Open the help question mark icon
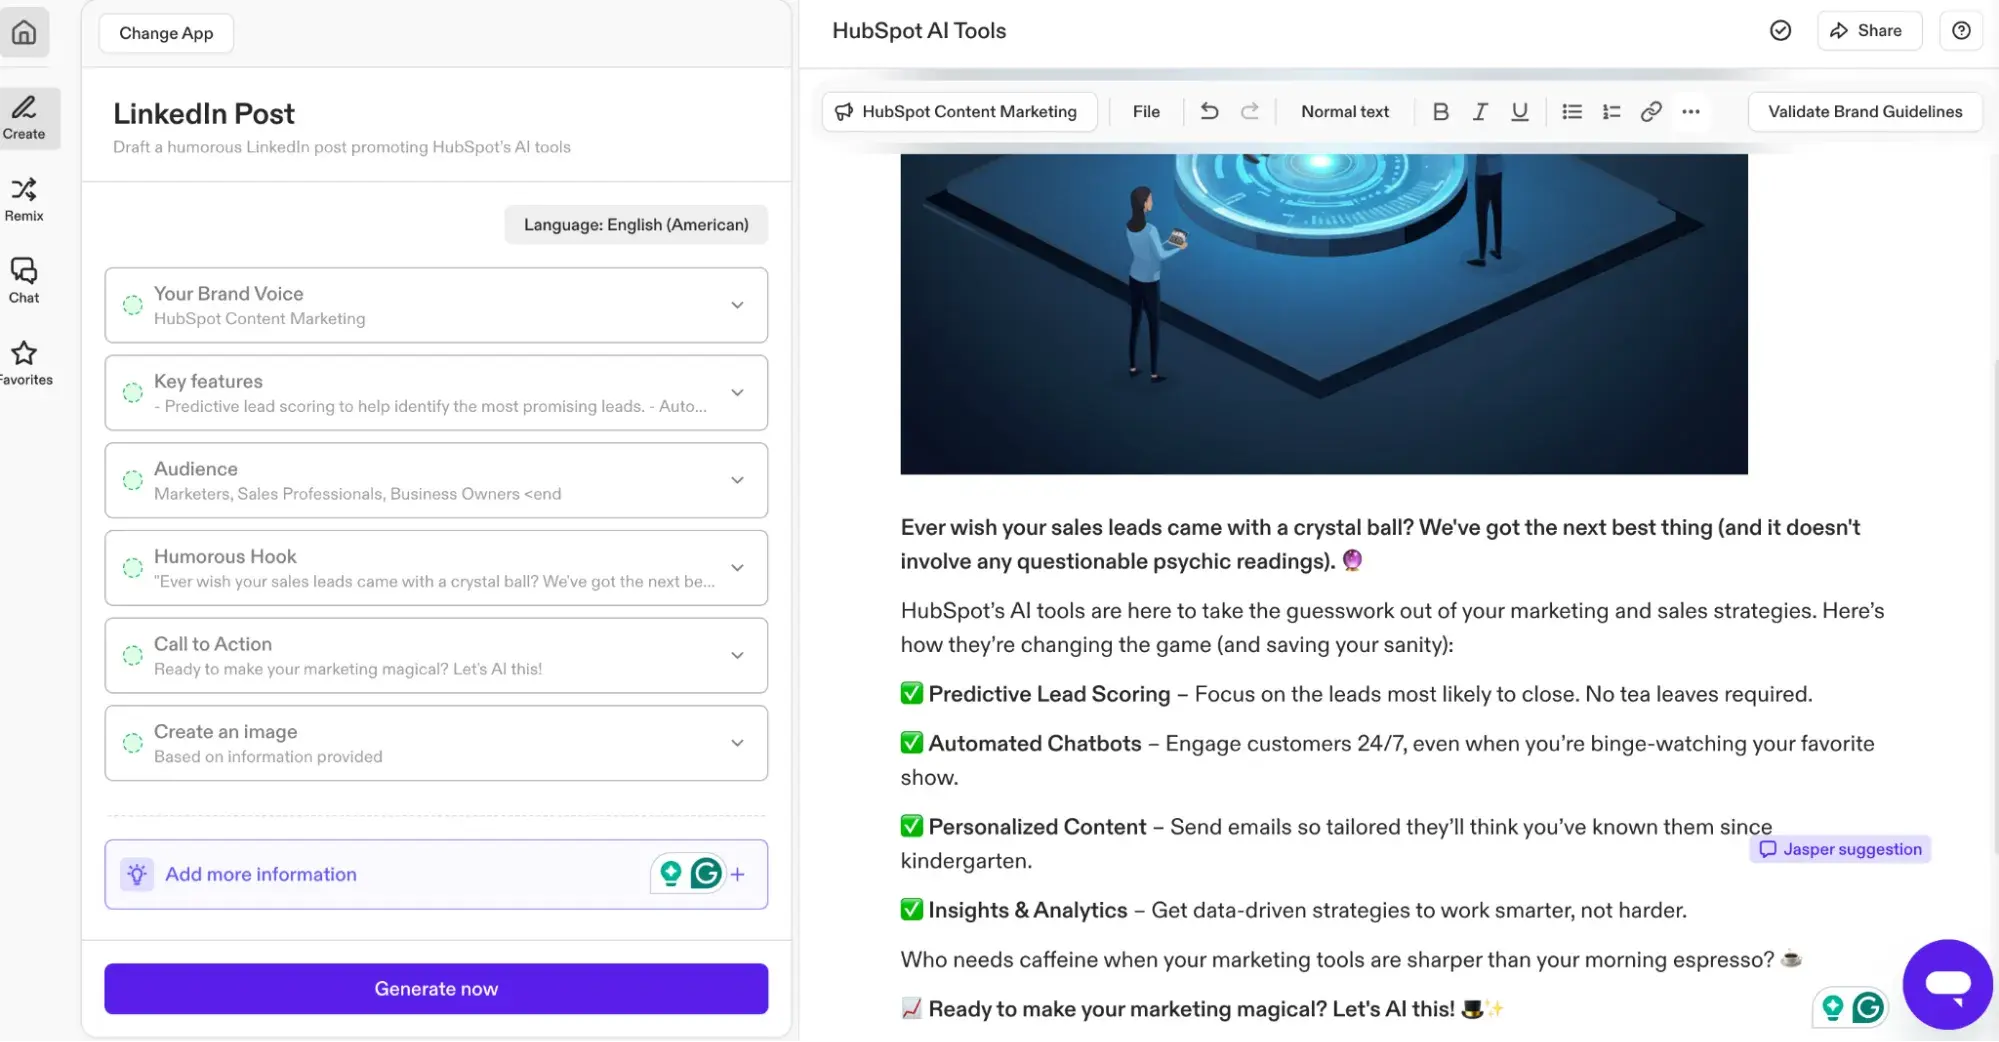The image size is (1999, 1042). tap(1961, 31)
